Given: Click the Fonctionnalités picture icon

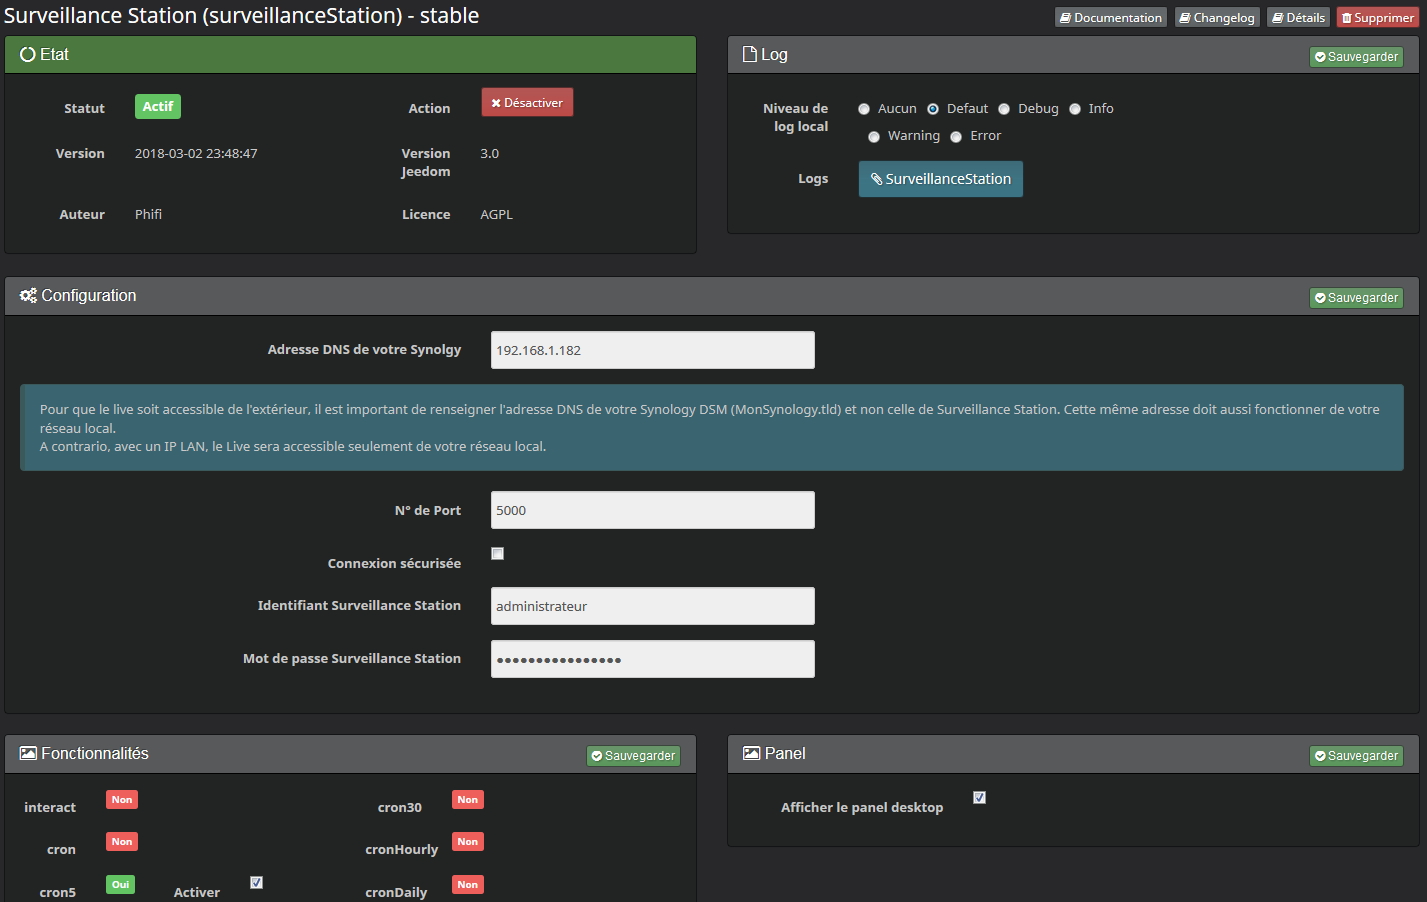Looking at the screenshot, I should [28, 754].
